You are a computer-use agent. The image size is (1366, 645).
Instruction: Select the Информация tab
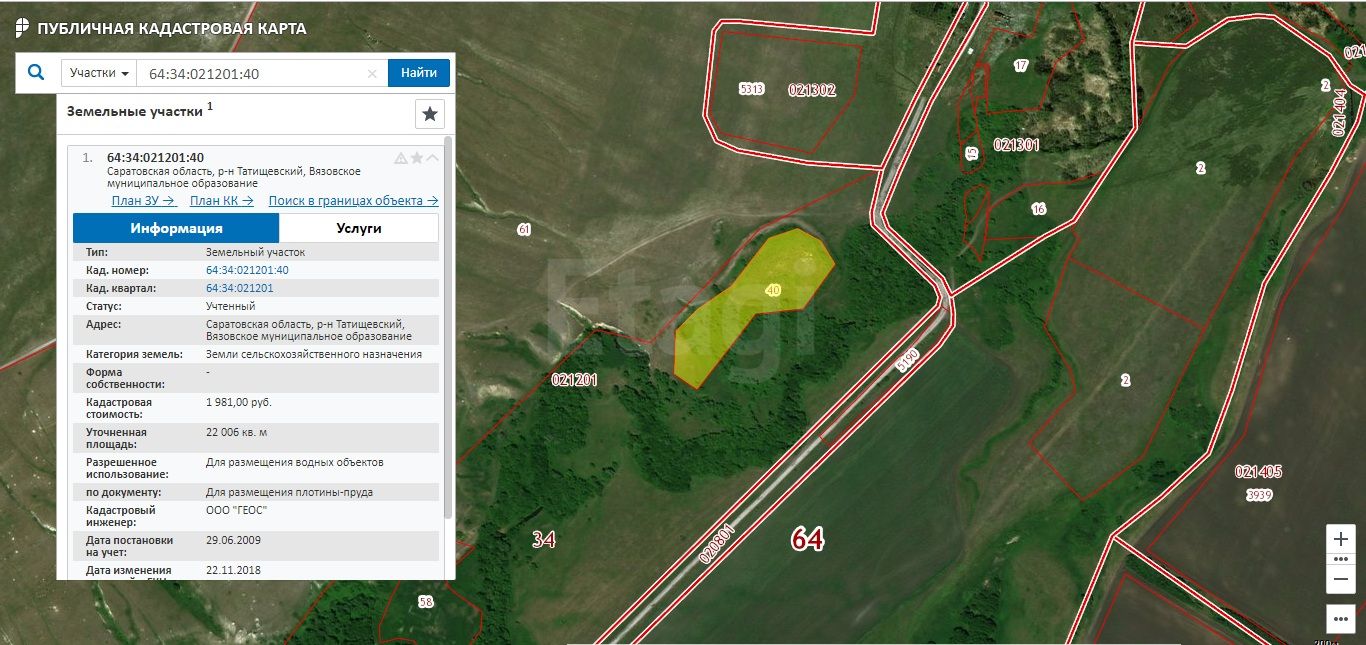[x=176, y=228]
